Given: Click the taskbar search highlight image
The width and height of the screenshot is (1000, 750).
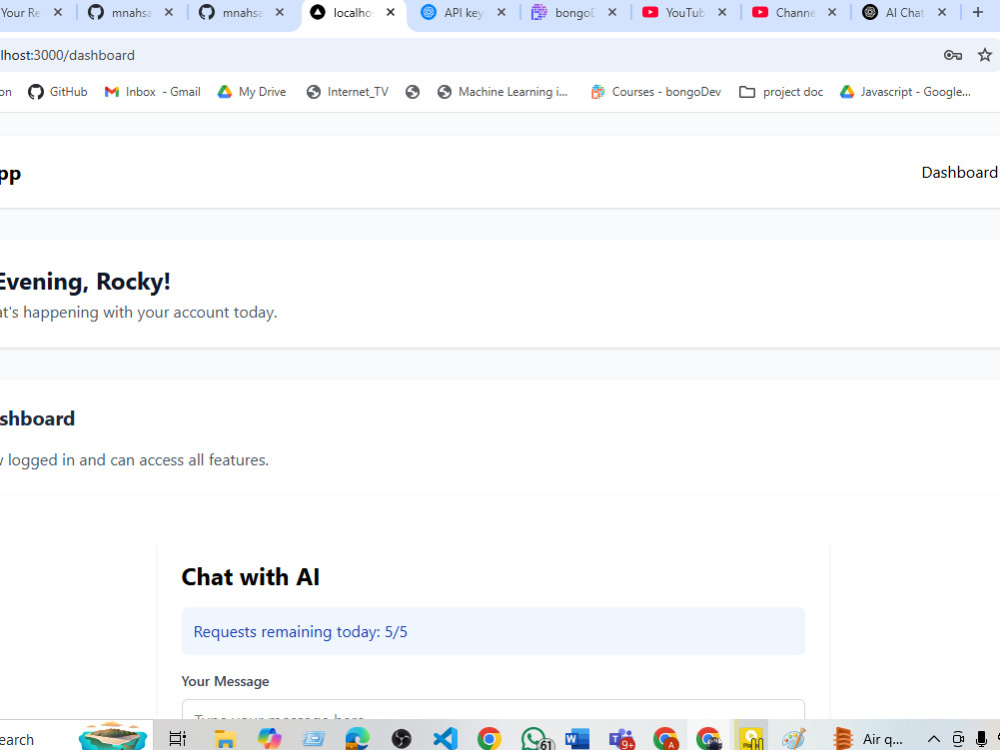Looking at the screenshot, I should pos(113,736).
